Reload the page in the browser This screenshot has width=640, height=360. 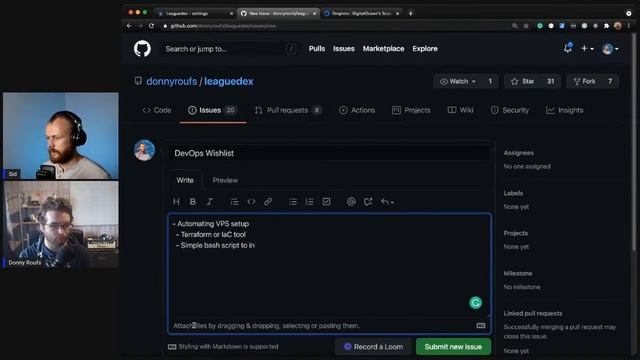point(151,26)
